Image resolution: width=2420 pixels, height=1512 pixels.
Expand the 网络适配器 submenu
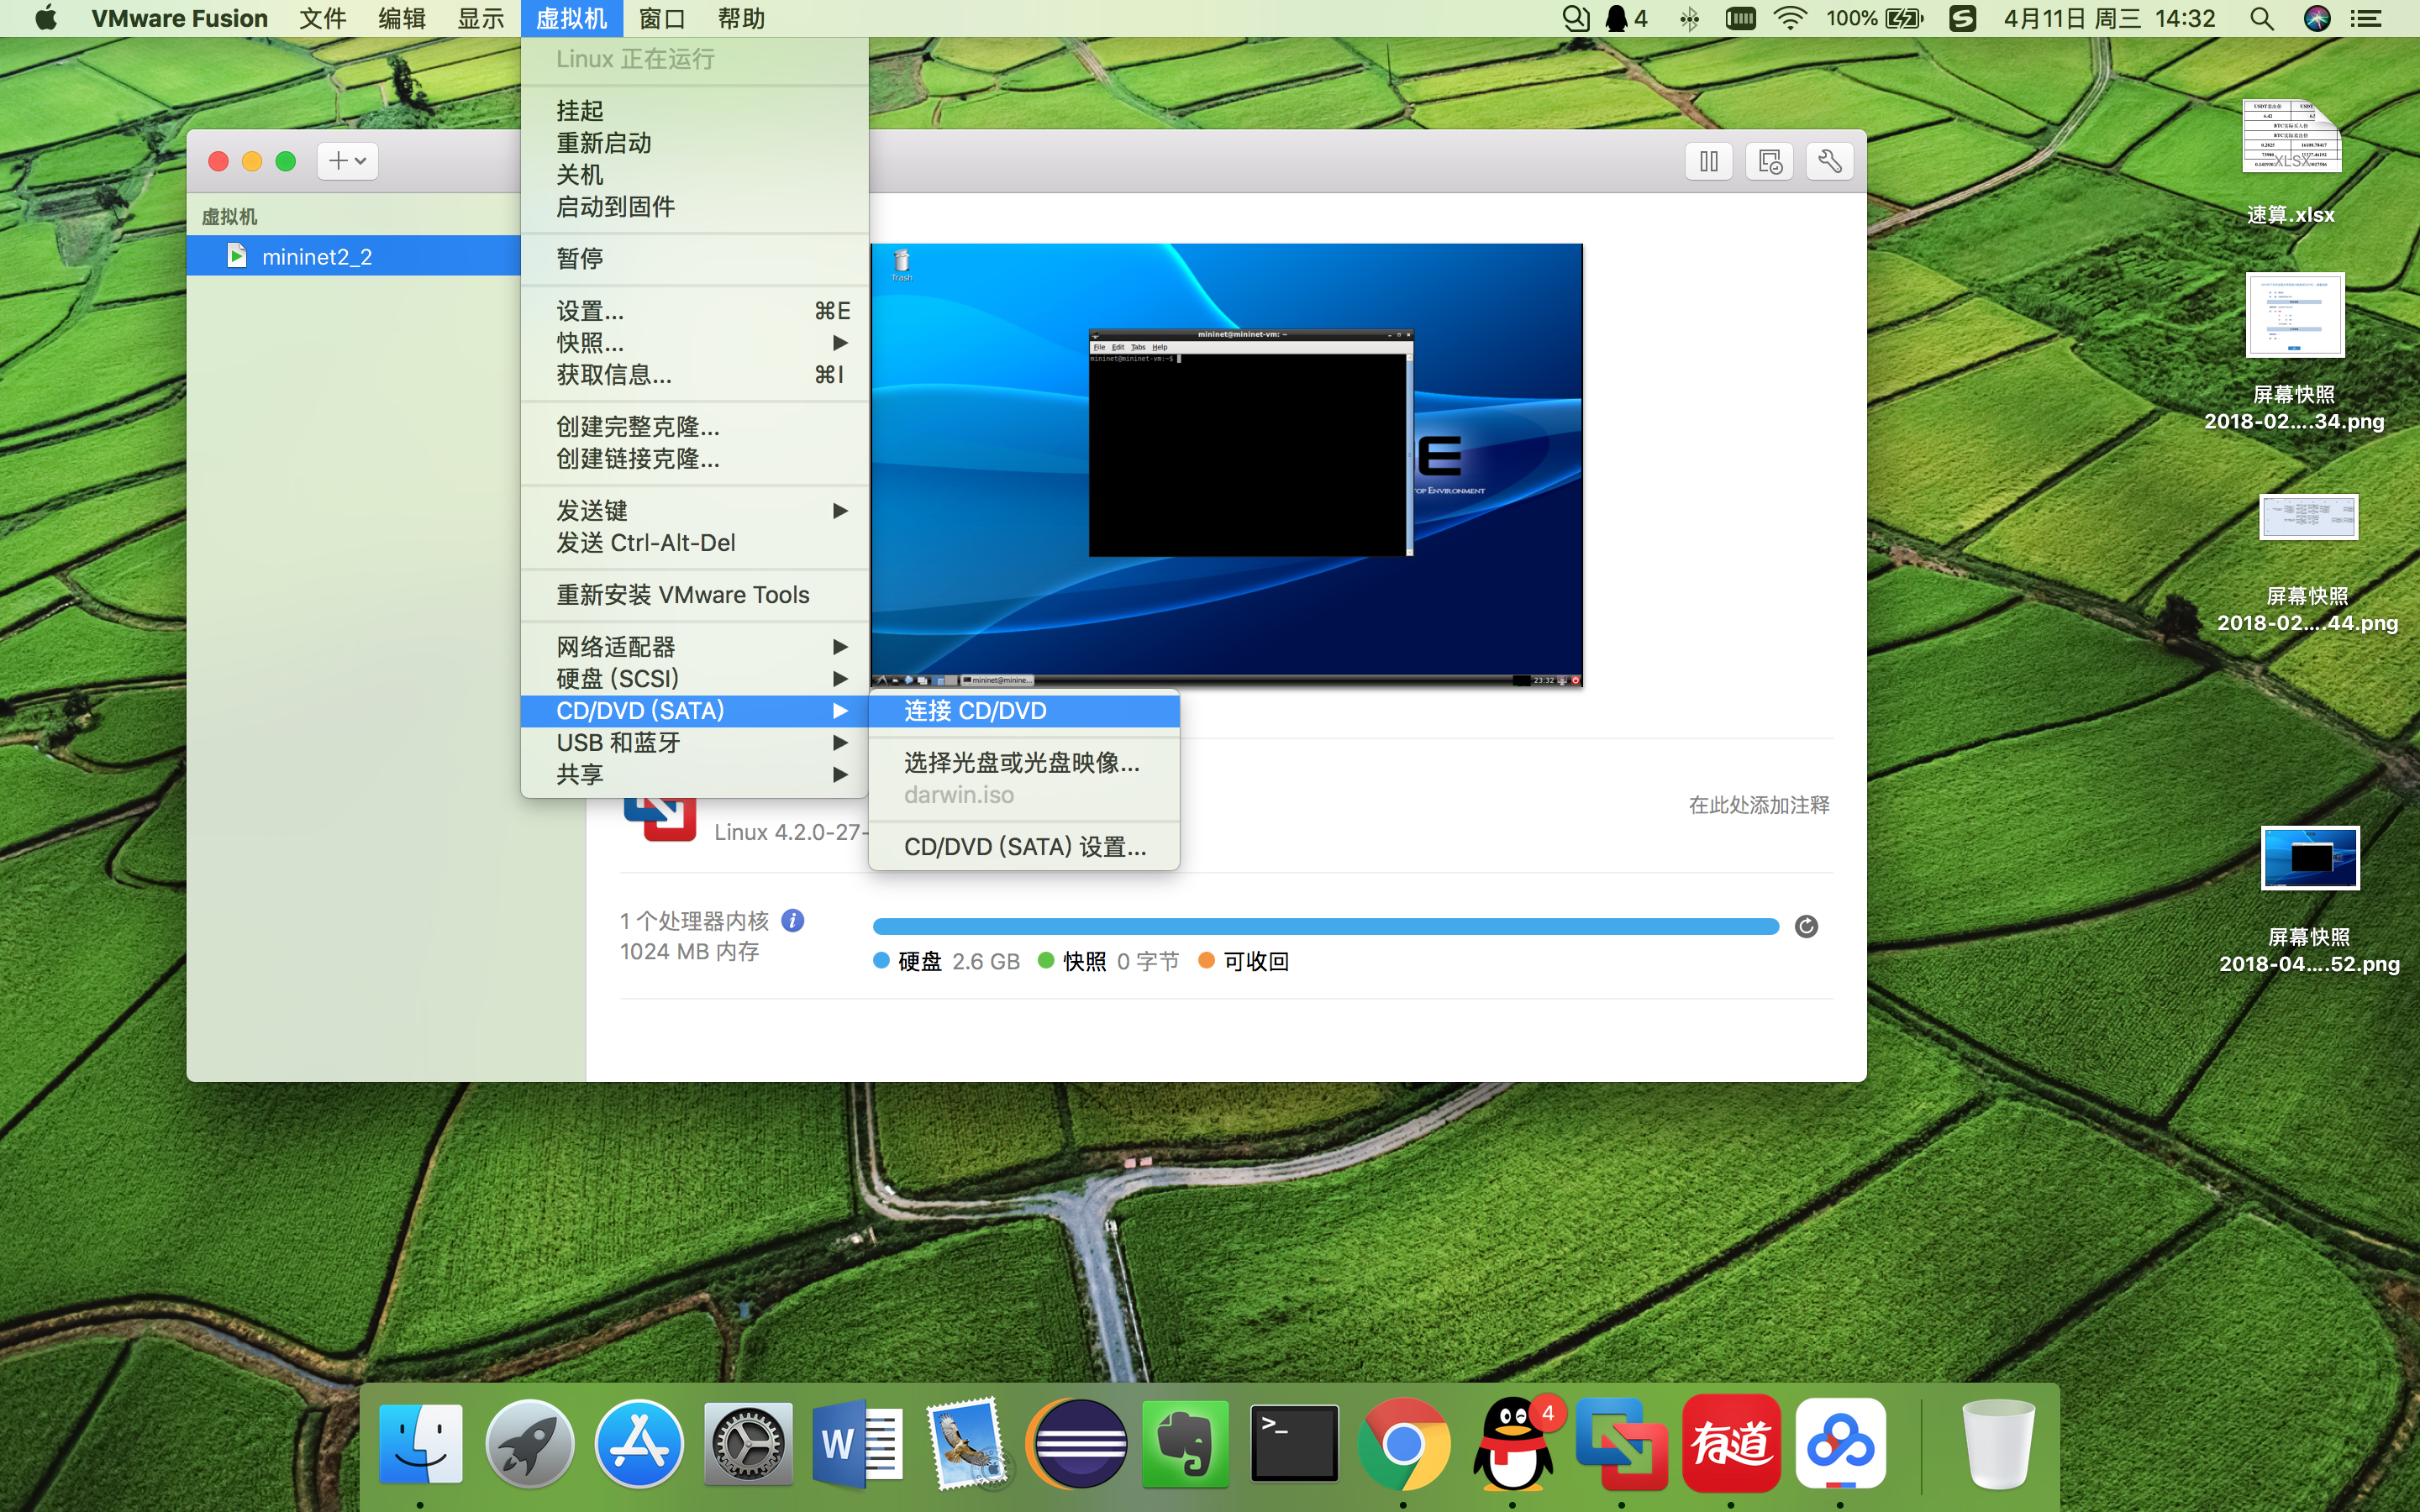pyautogui.click(x=694, y=647)
